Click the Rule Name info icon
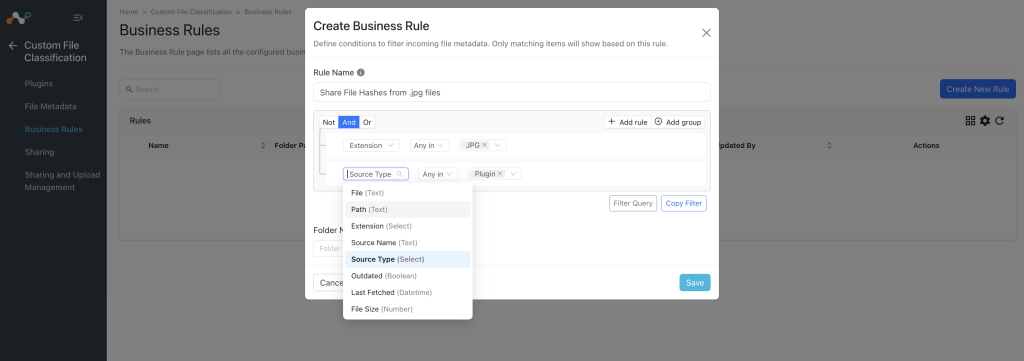Image resolution: width=1024 pixels, height=361 pixels. (360, 72)
